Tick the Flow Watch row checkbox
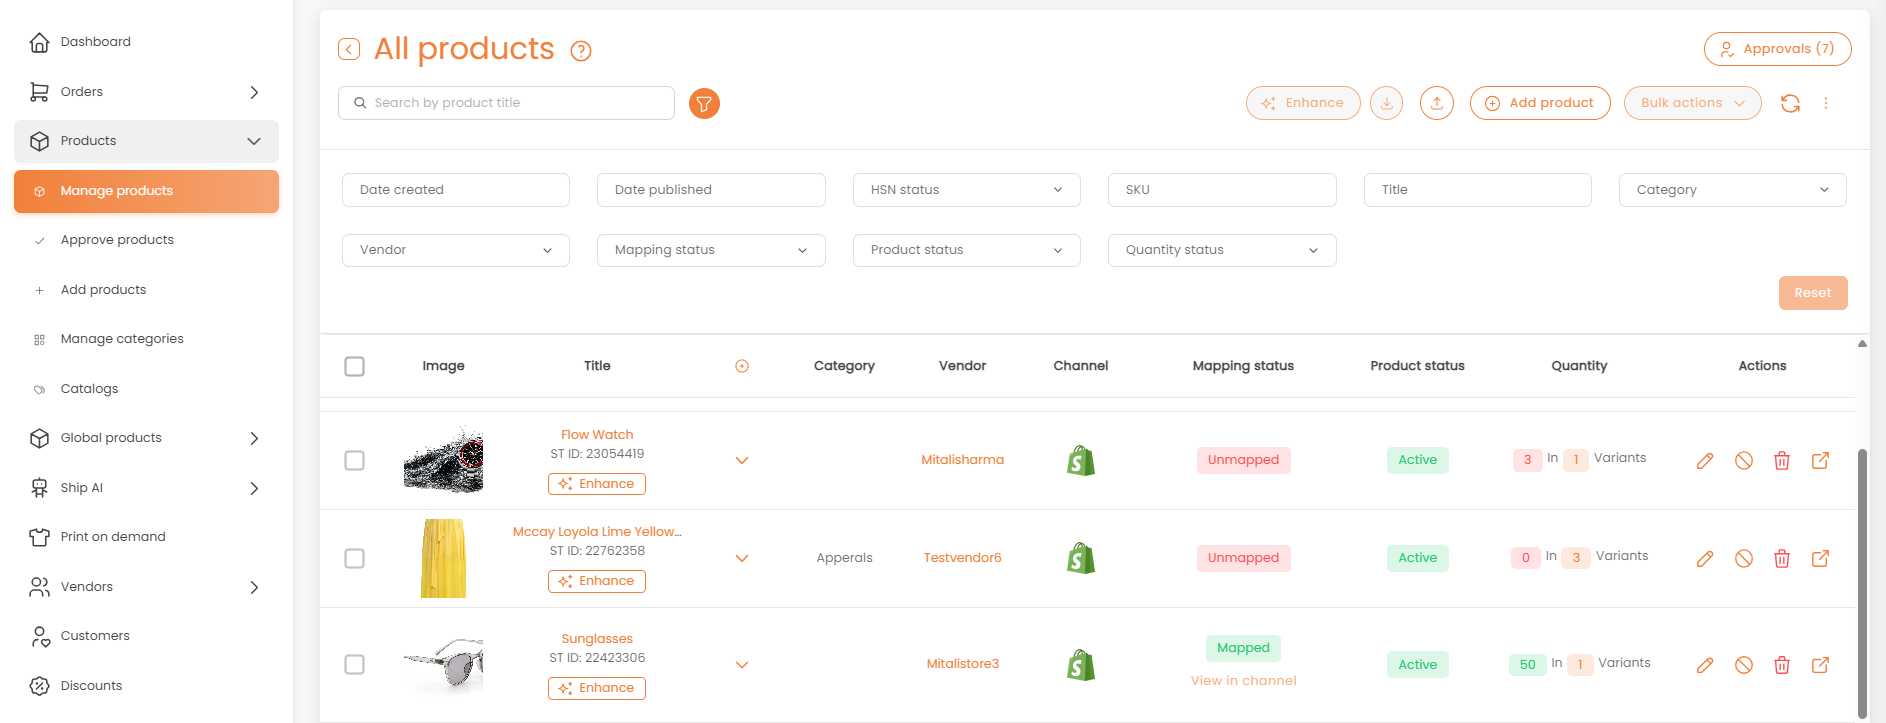1886x723 pixels. 354,460
